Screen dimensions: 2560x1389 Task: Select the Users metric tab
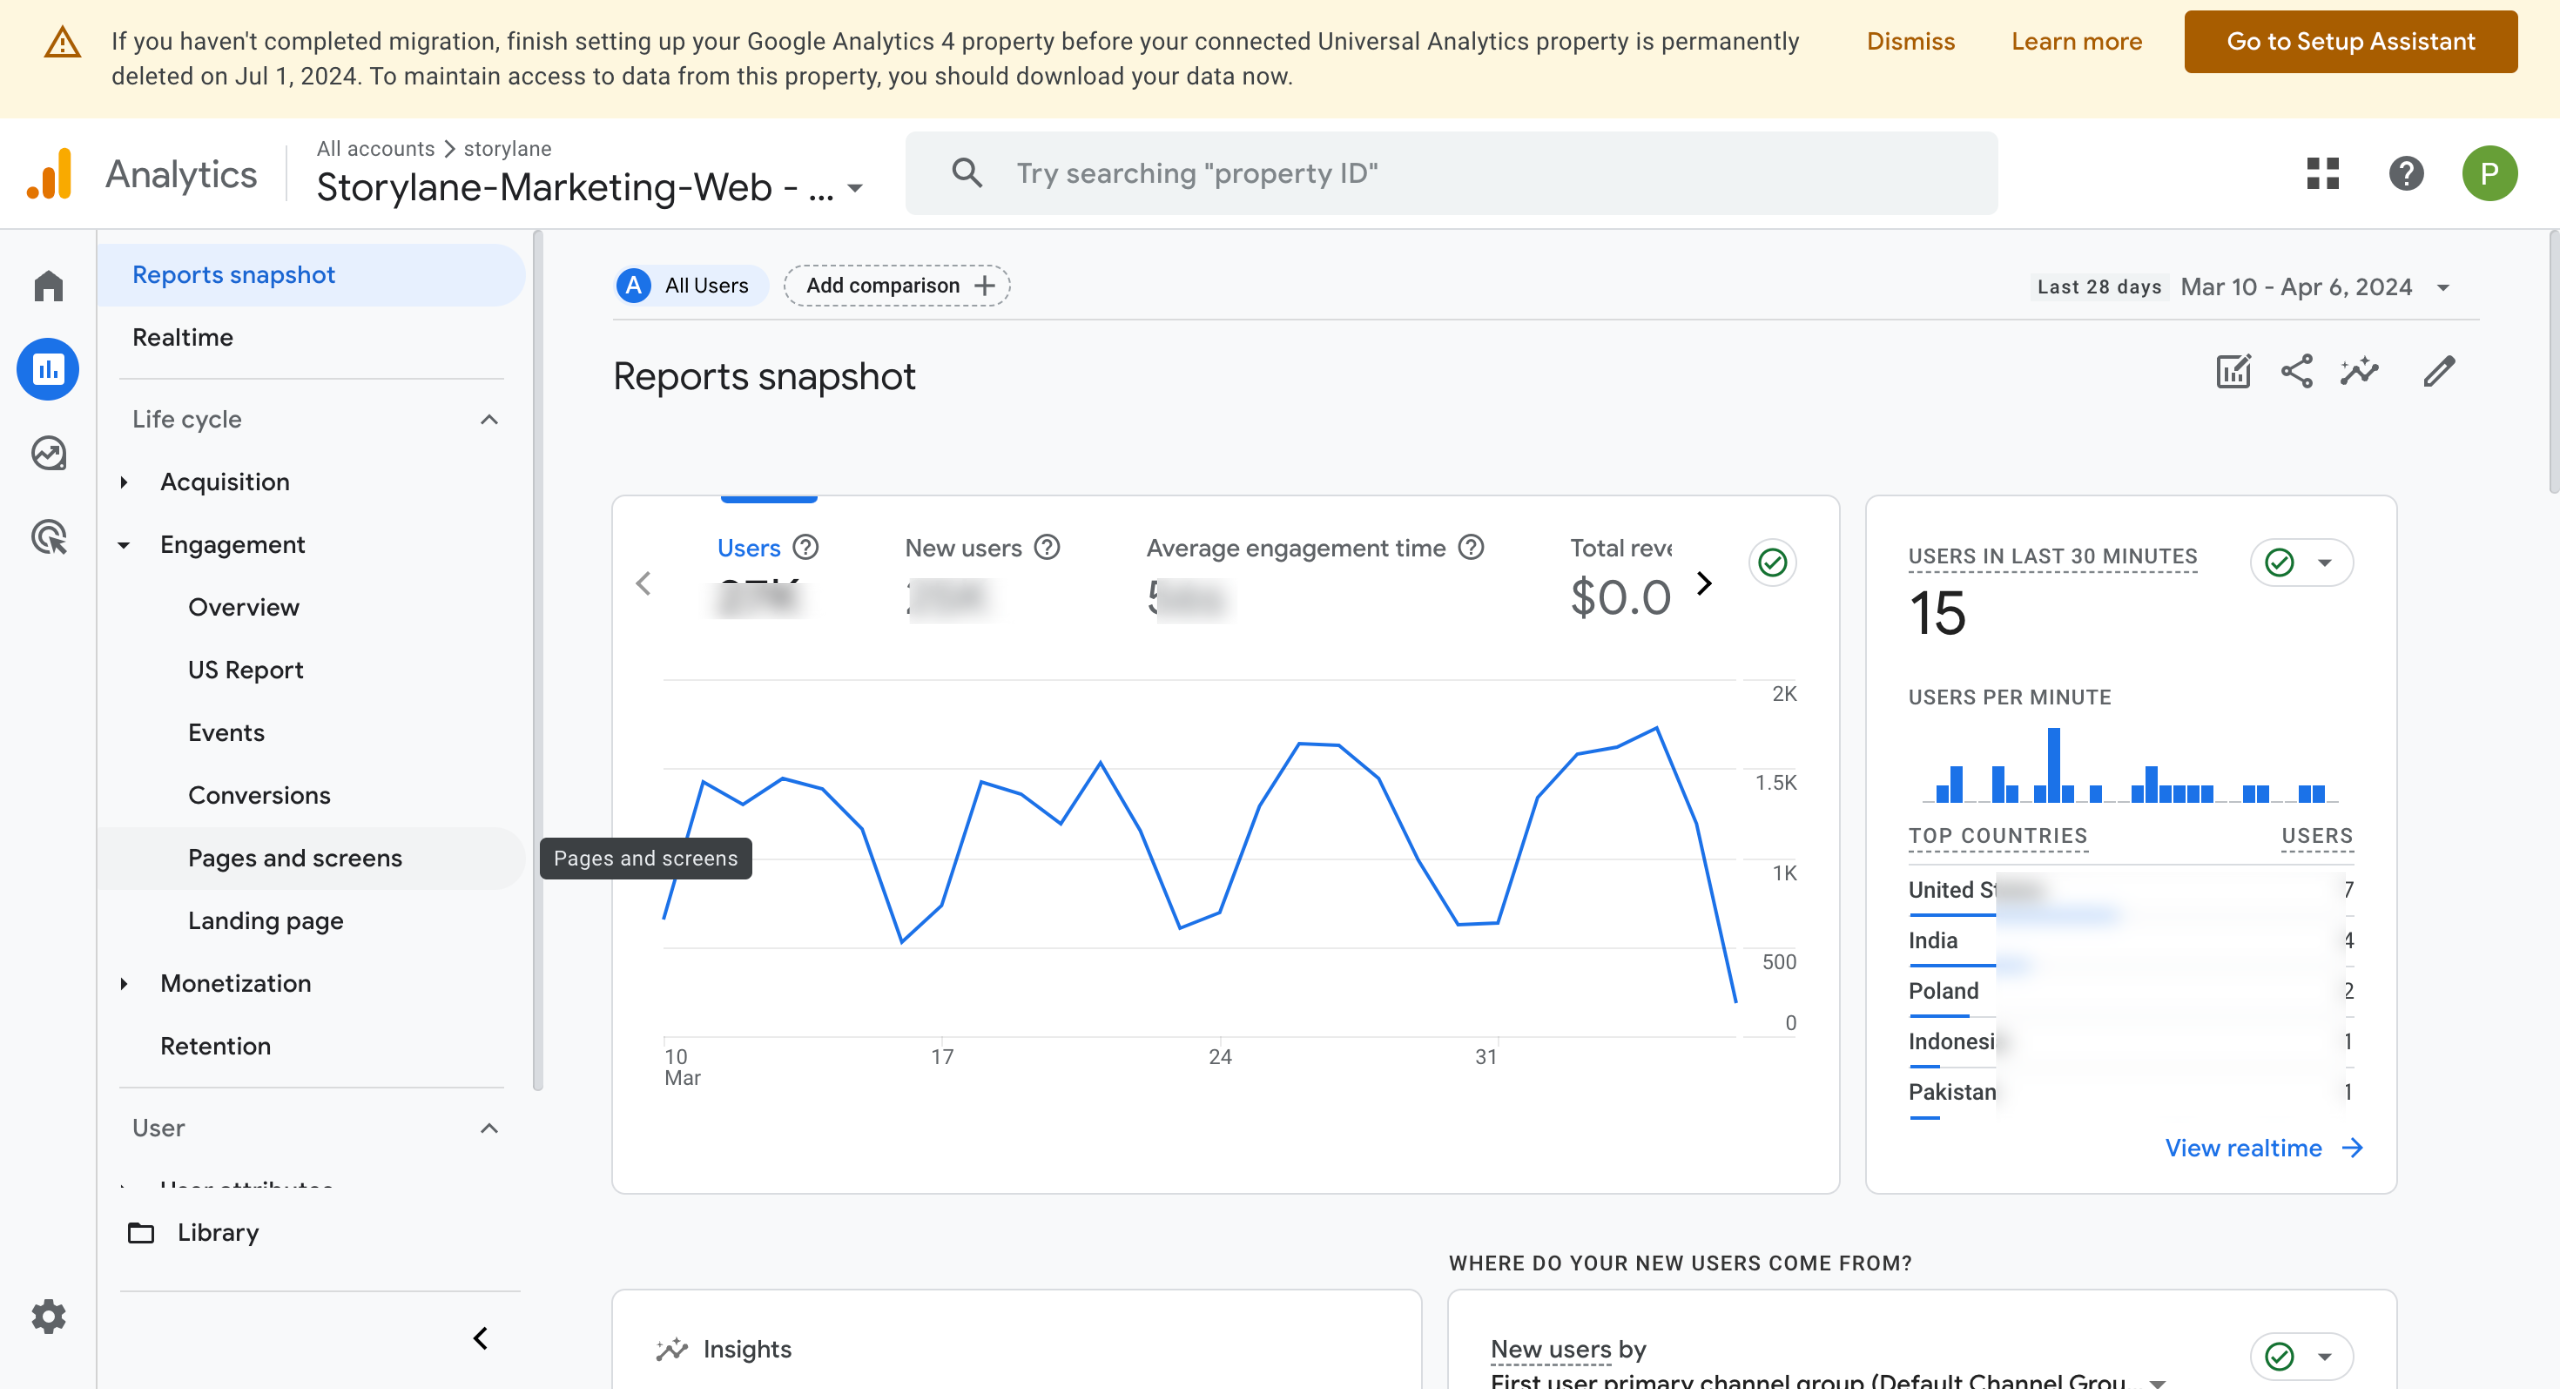click(748, 548)
